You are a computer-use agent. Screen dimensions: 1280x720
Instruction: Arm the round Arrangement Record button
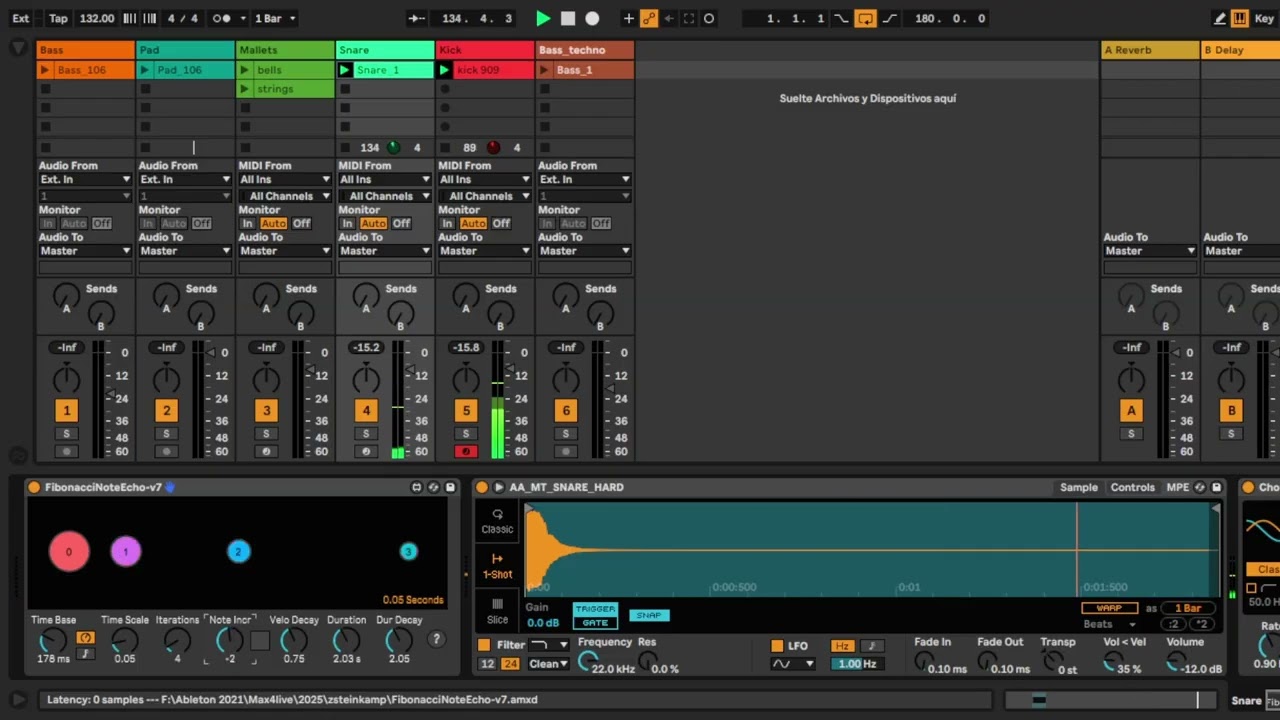pyautogui.click(x=592, y=18)
